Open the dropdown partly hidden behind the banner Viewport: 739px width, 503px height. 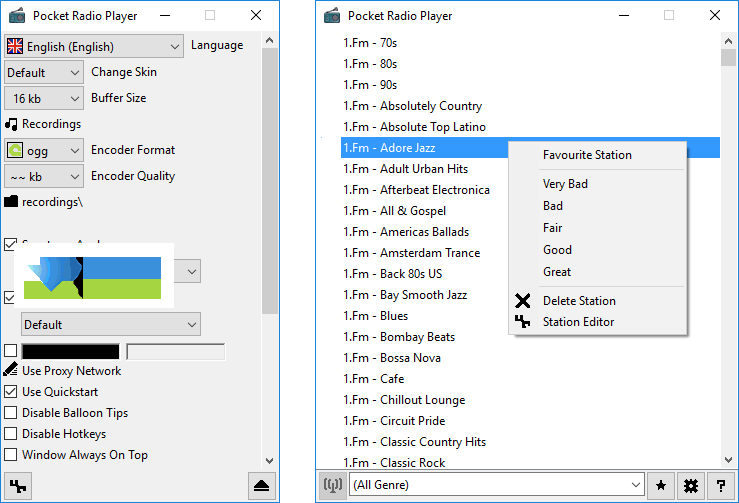coord(188,271)
